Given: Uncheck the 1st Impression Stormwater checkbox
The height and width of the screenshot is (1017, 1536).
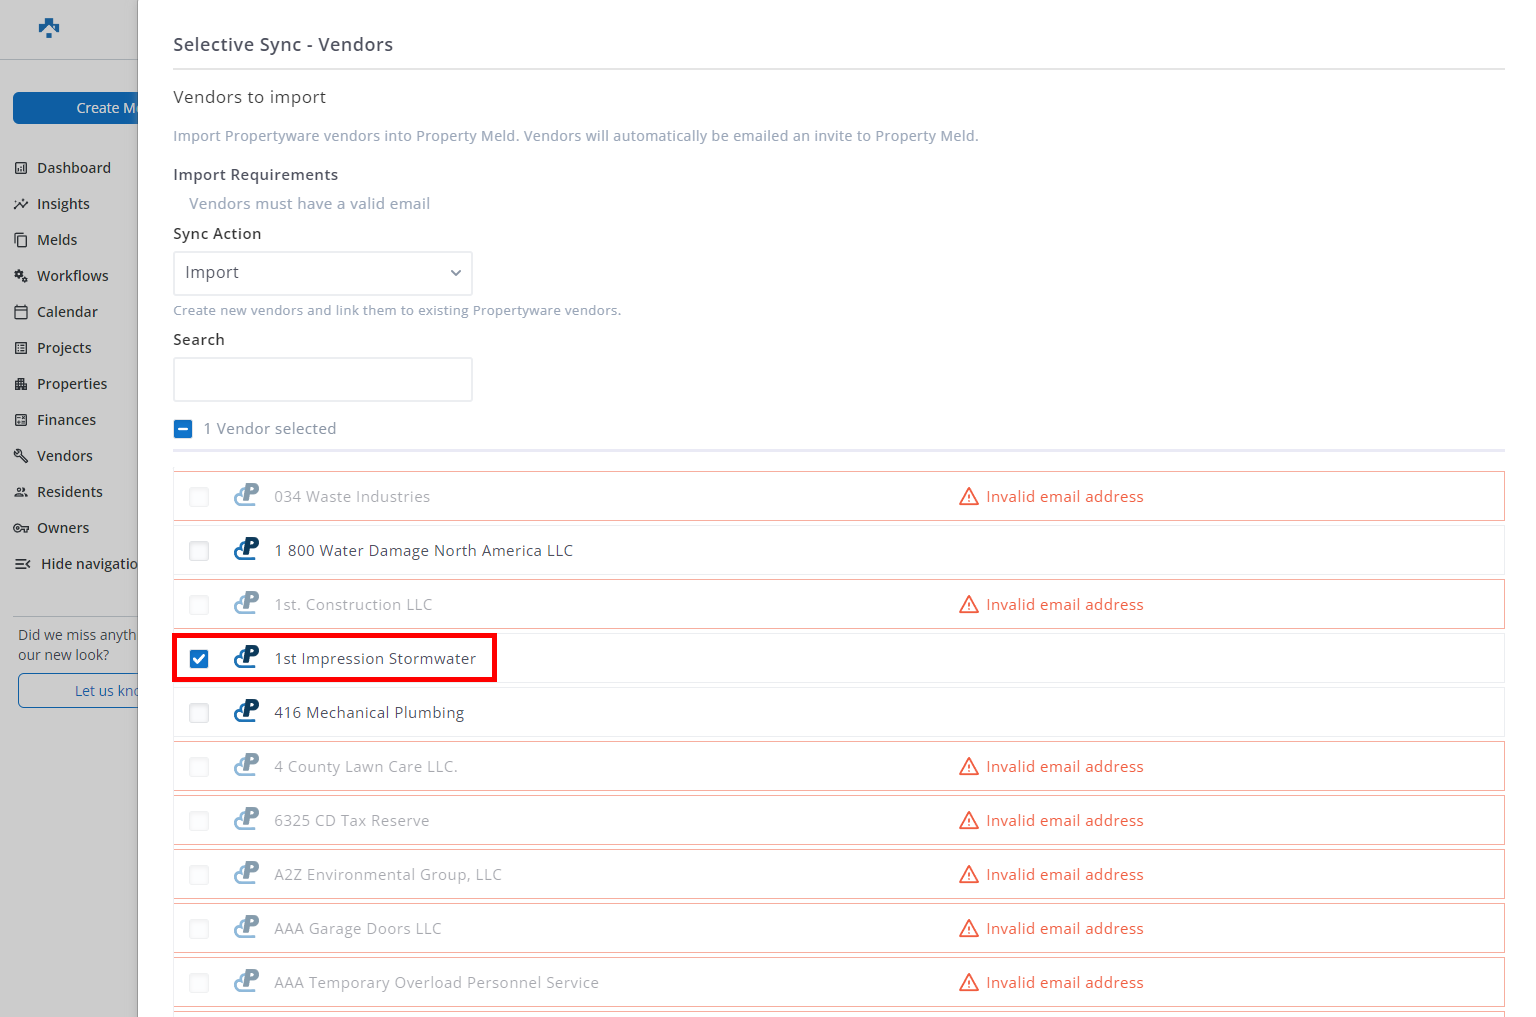Looking at the screenshot, I should tap(199, 659).
